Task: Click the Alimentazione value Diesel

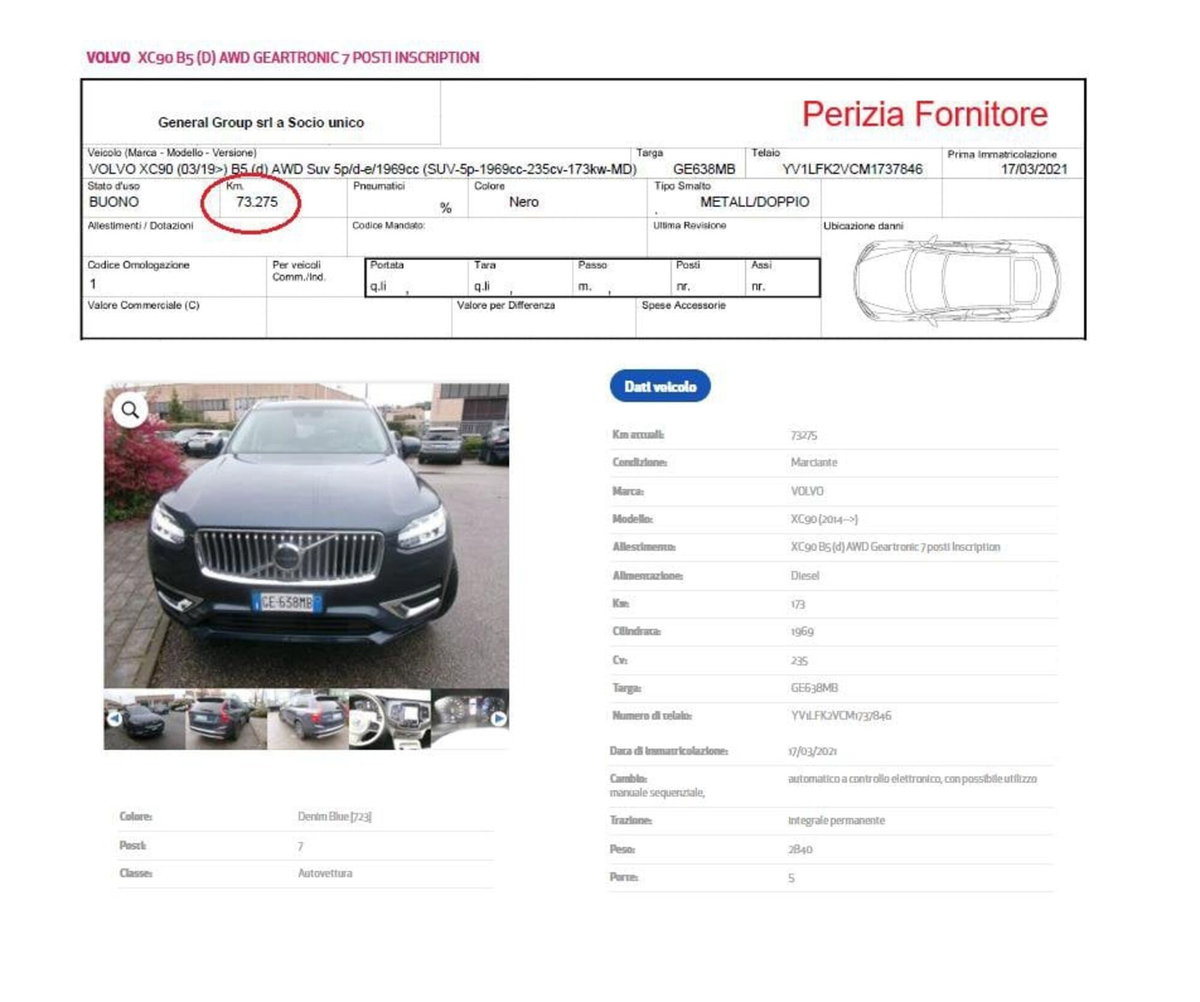Action: [805, 576]
